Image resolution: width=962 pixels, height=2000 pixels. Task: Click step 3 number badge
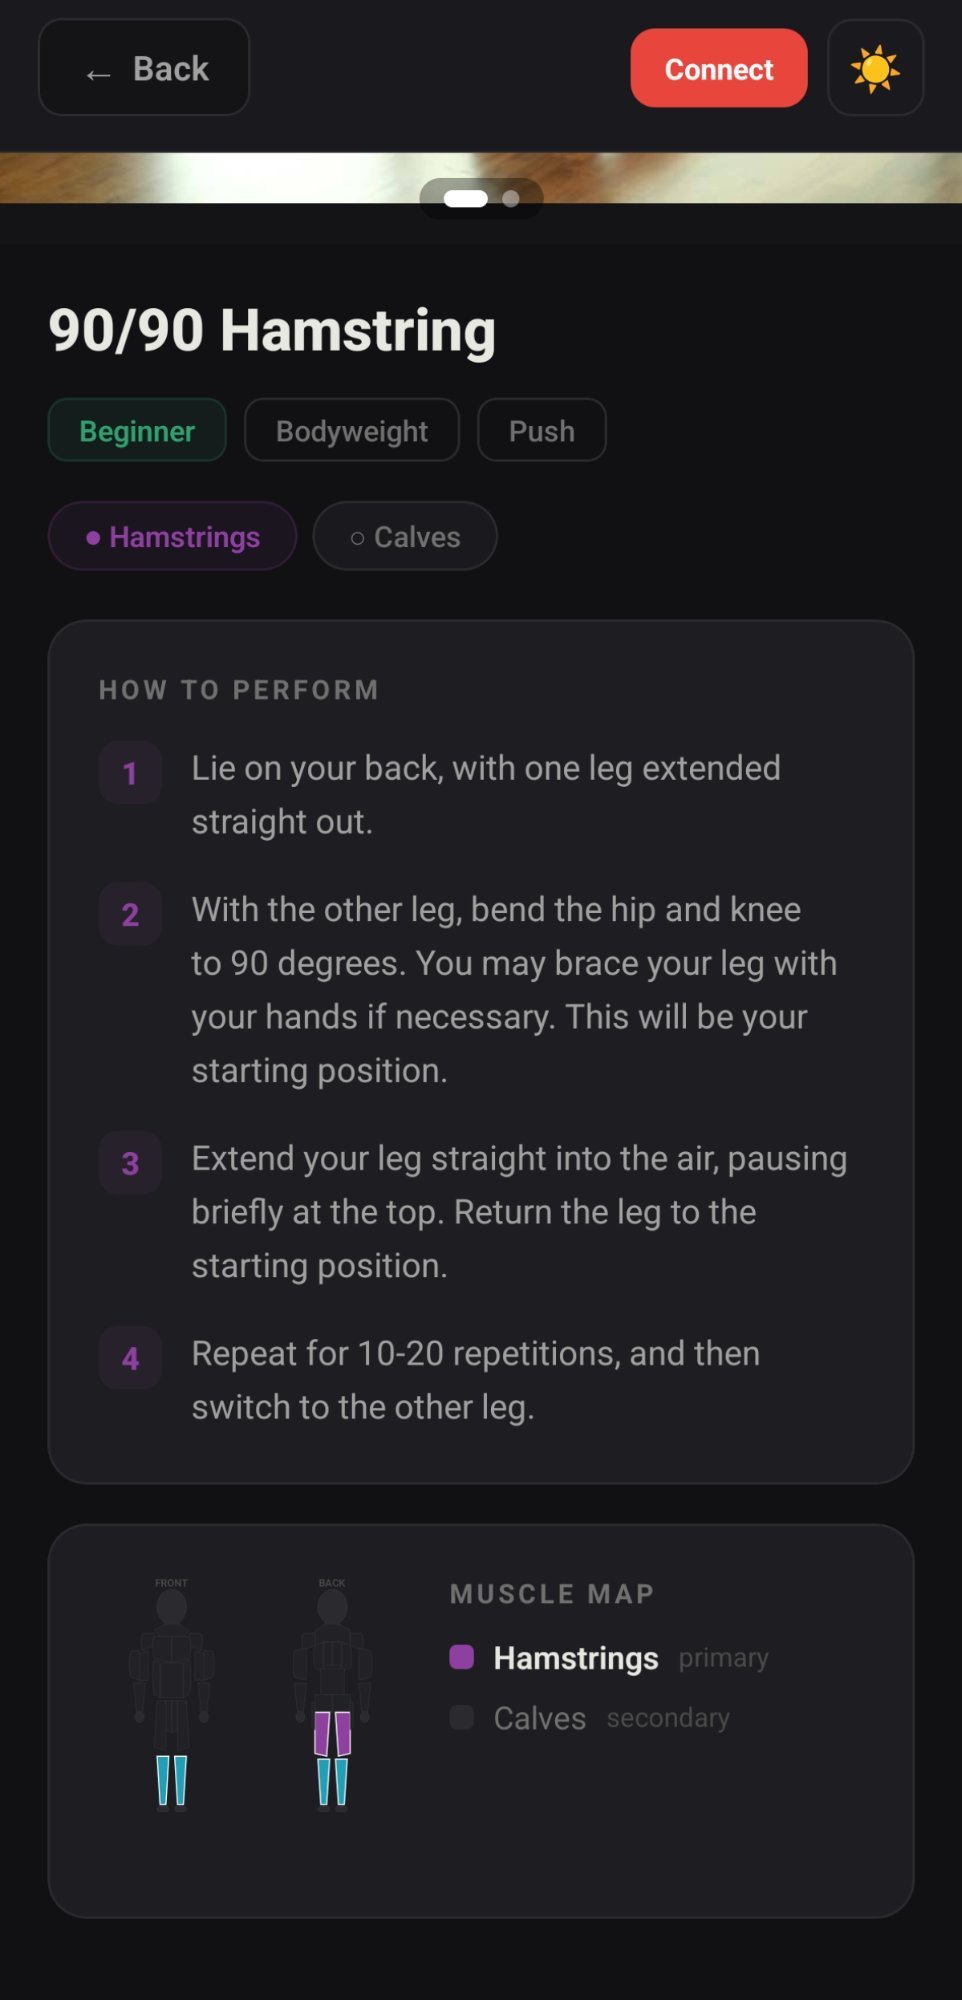pos(129,1163)
